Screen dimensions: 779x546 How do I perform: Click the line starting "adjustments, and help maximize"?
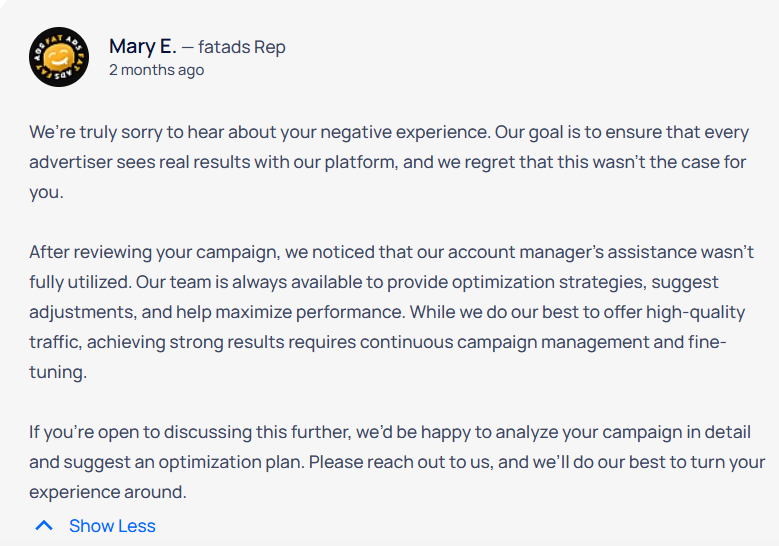[387, 312]
